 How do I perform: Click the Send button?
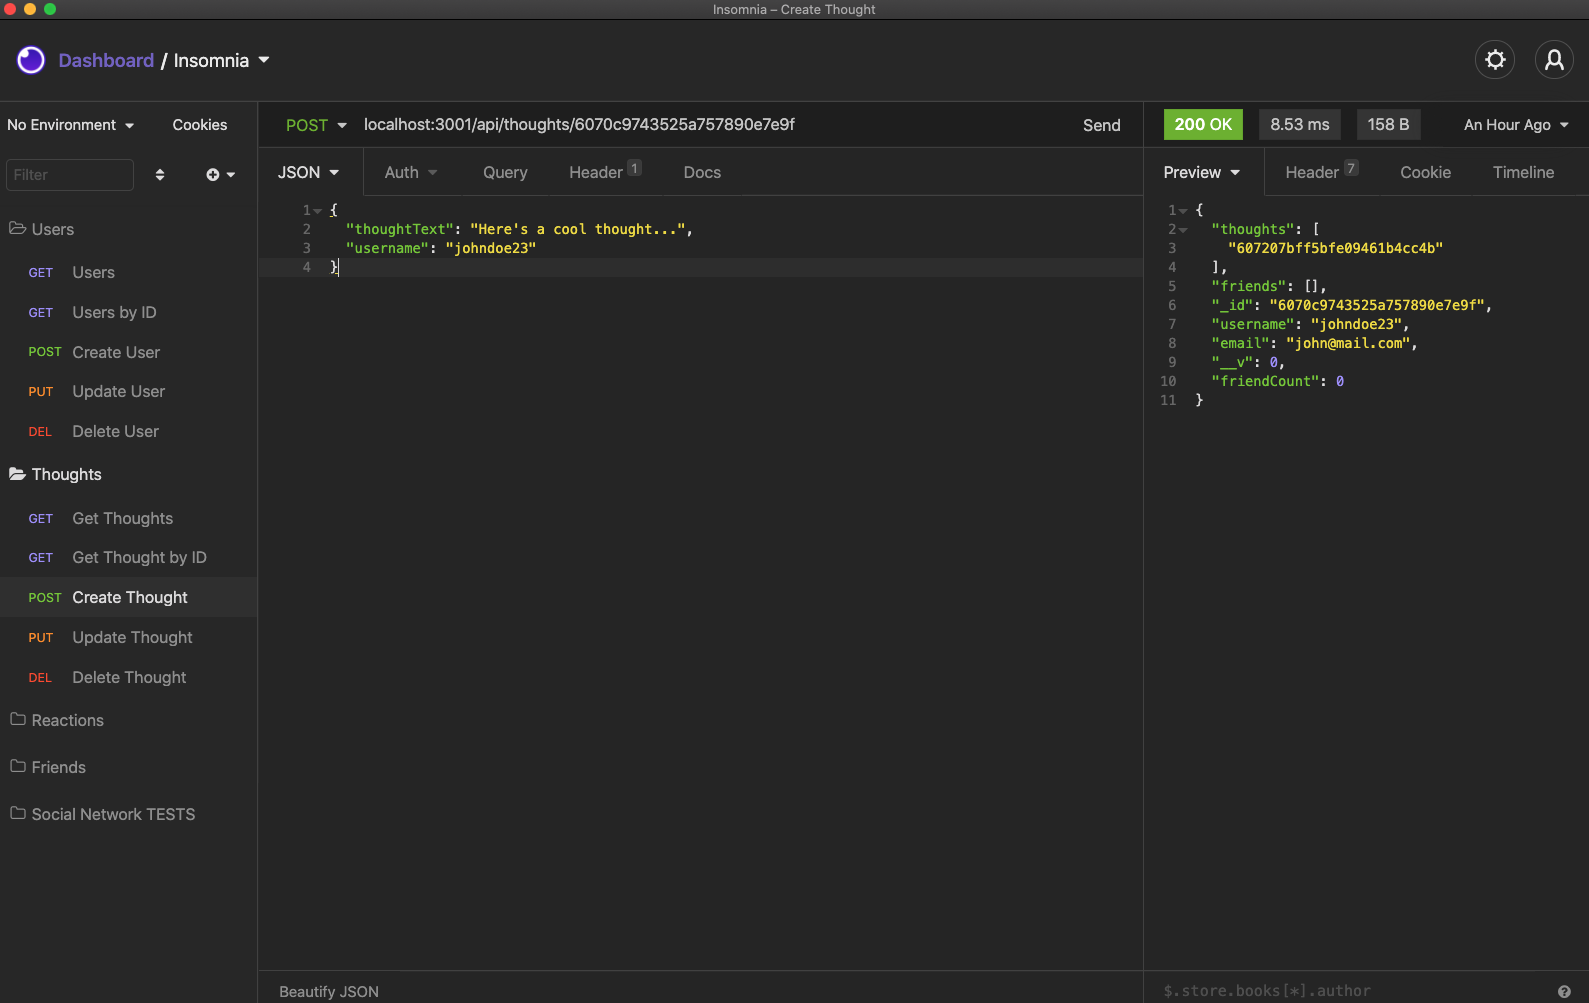coord(1101,125)
